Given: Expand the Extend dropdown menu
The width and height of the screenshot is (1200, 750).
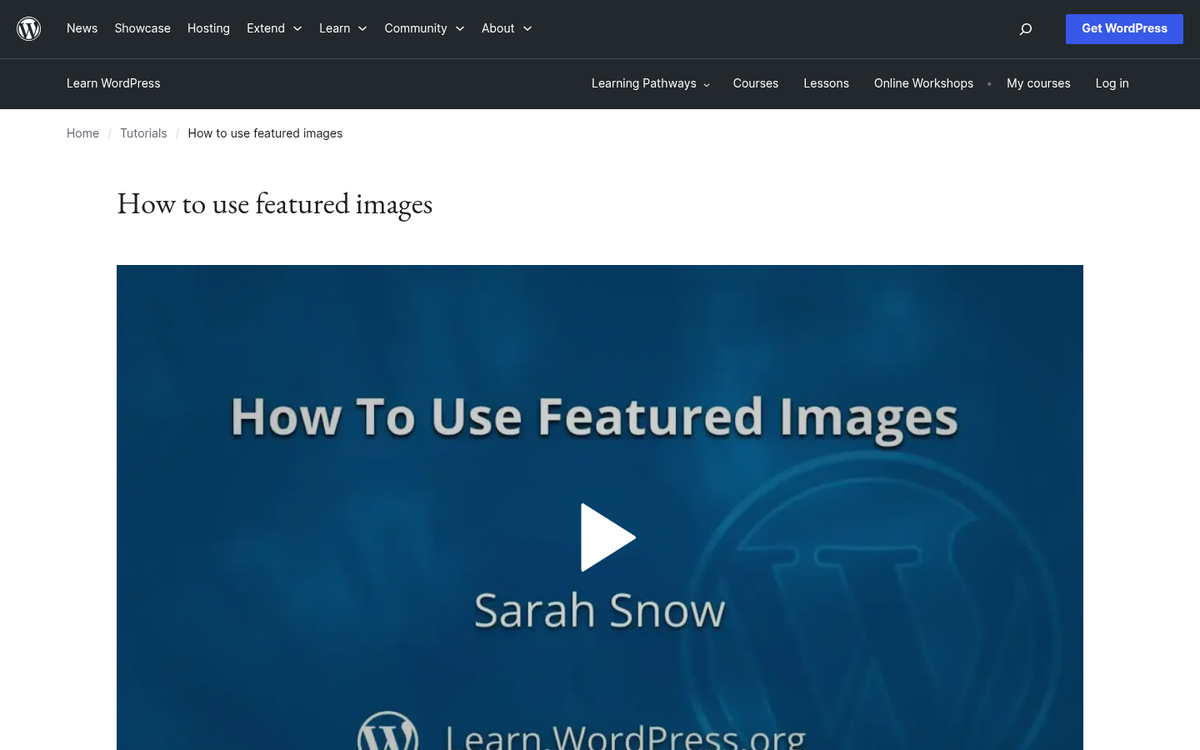Looking at the screenshot, I should click(x=272, y=28).
